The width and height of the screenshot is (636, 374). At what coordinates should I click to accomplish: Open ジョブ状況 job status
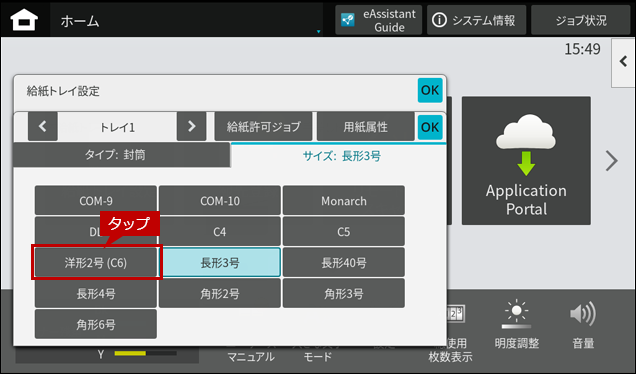pos(581,20)
